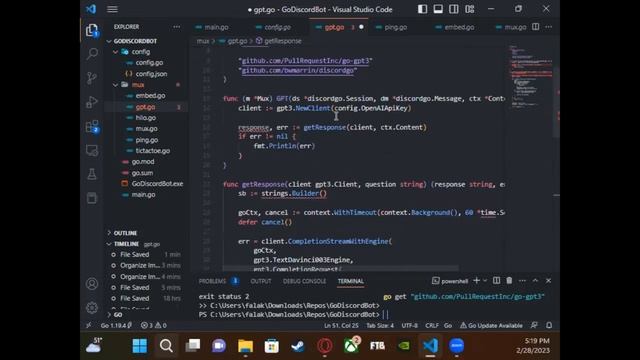Collapse the GODISCORDBOT root folder

[x=135, y=41]
